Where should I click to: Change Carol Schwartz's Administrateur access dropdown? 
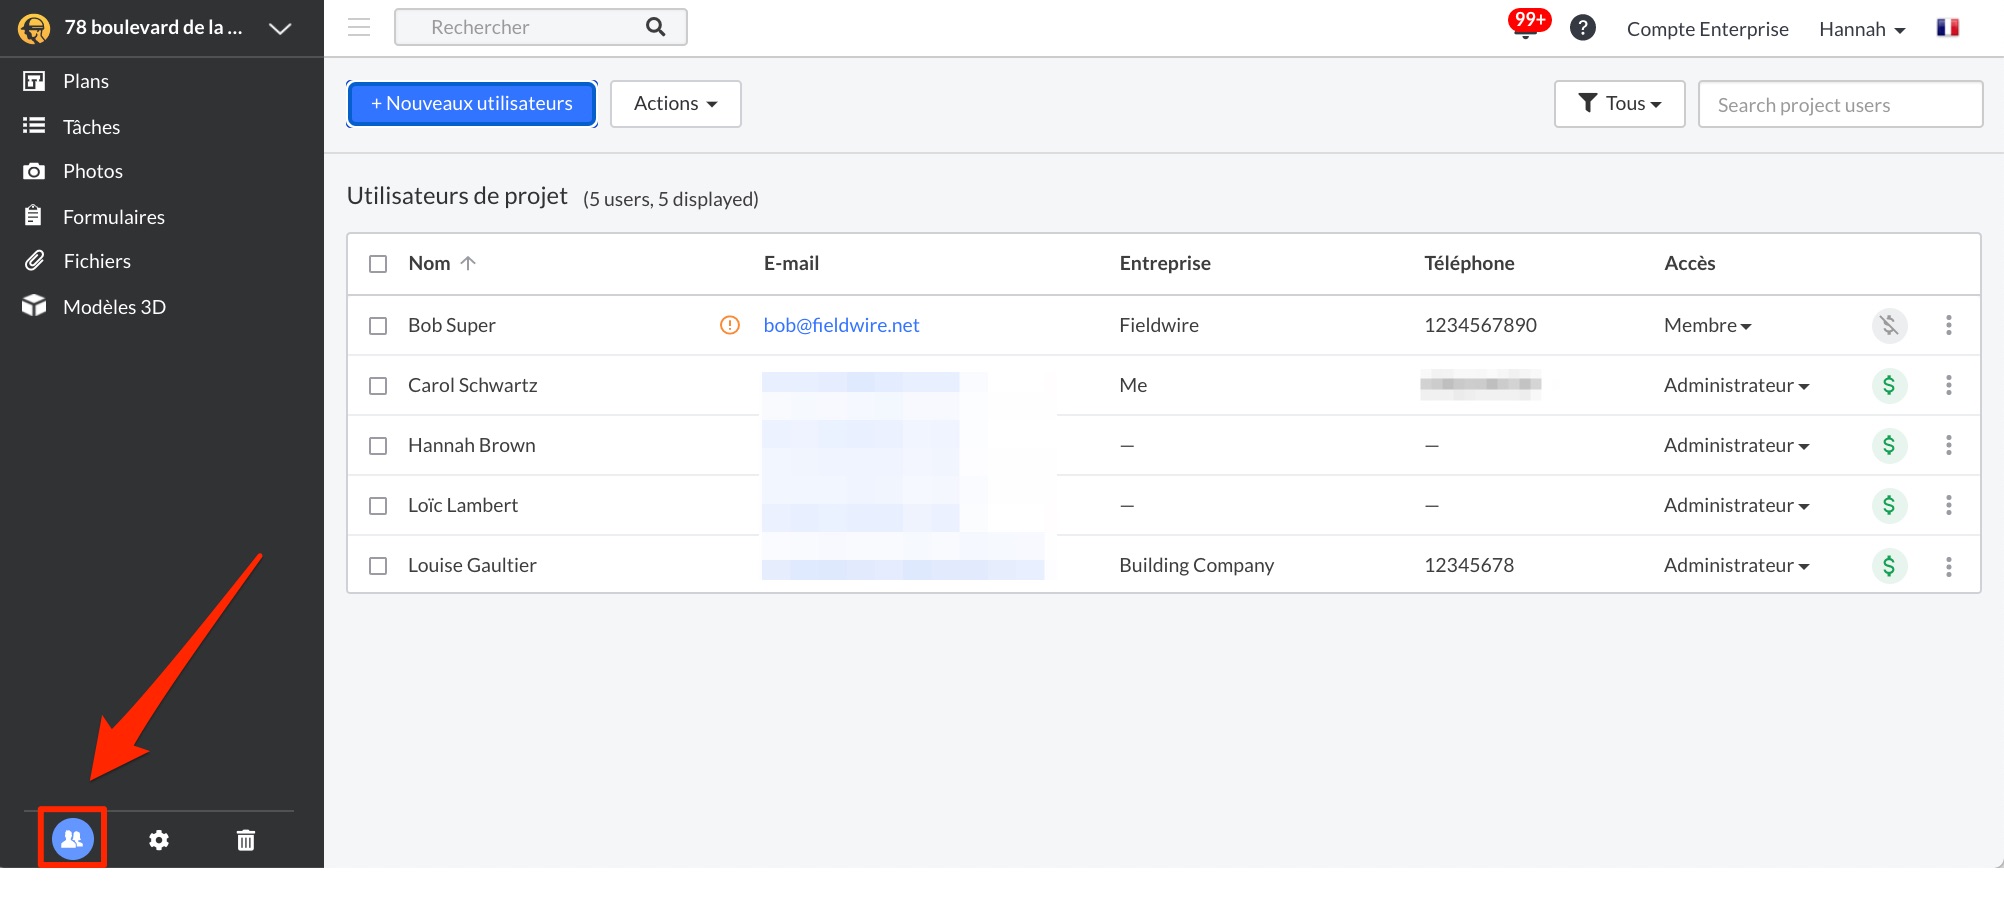[x=1736, y=385]
